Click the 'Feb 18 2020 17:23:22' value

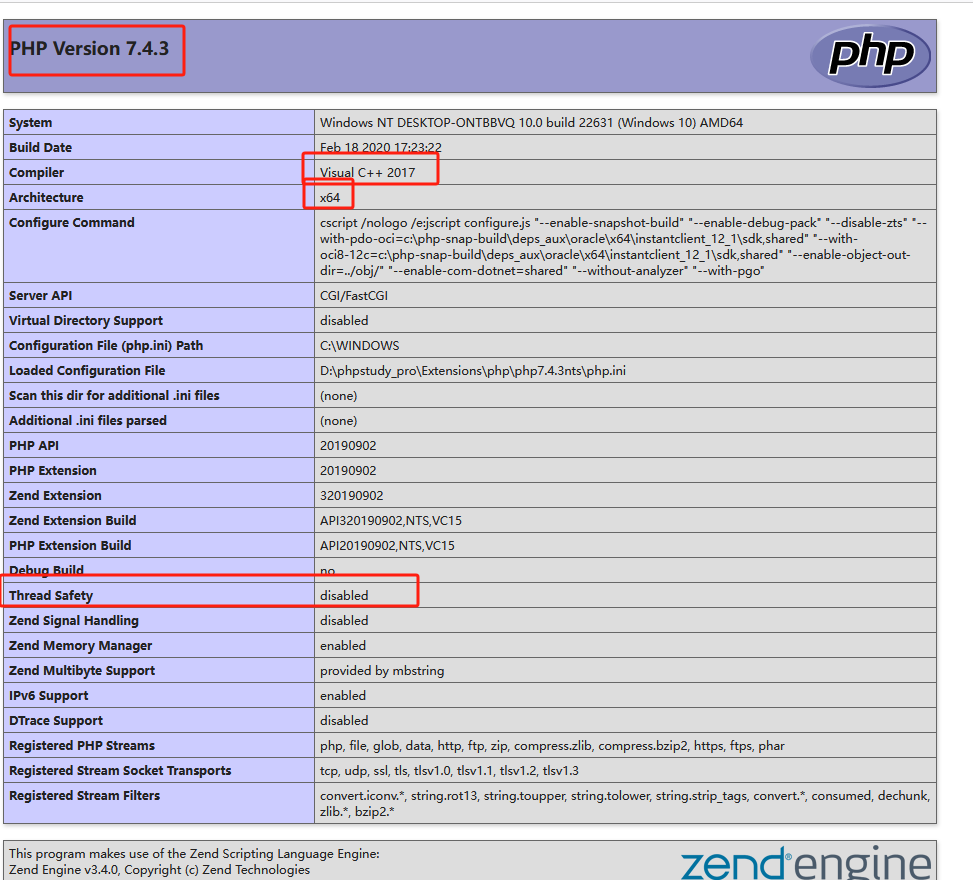(x=380, y=148)
